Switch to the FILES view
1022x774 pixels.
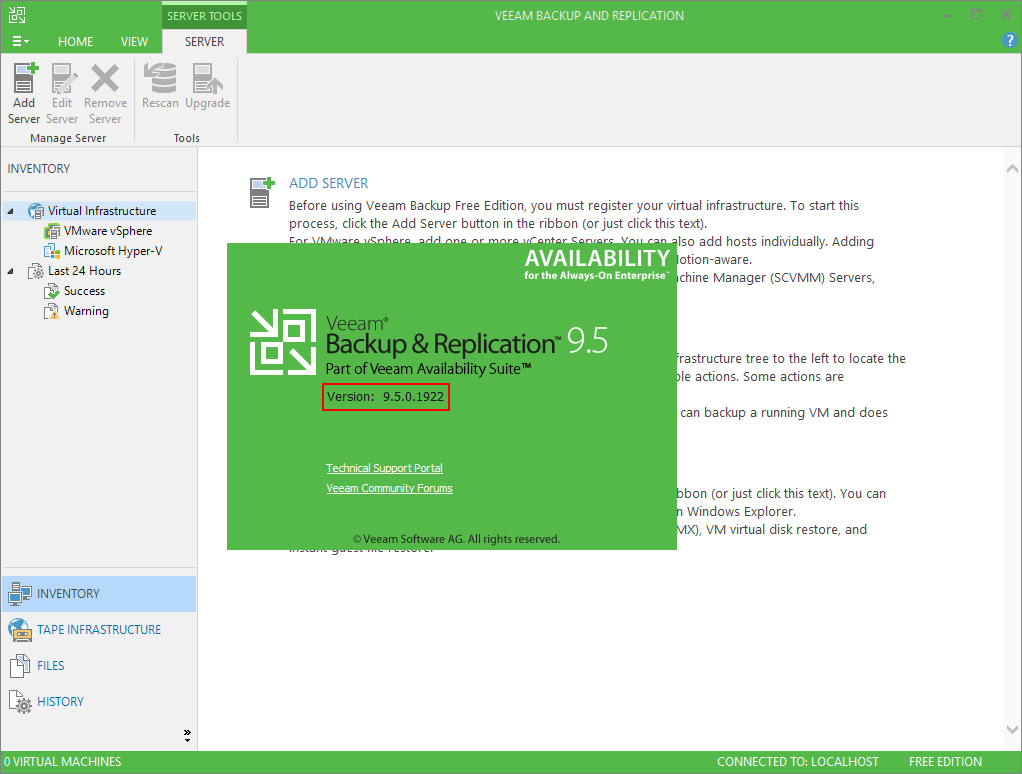(99, 665)
